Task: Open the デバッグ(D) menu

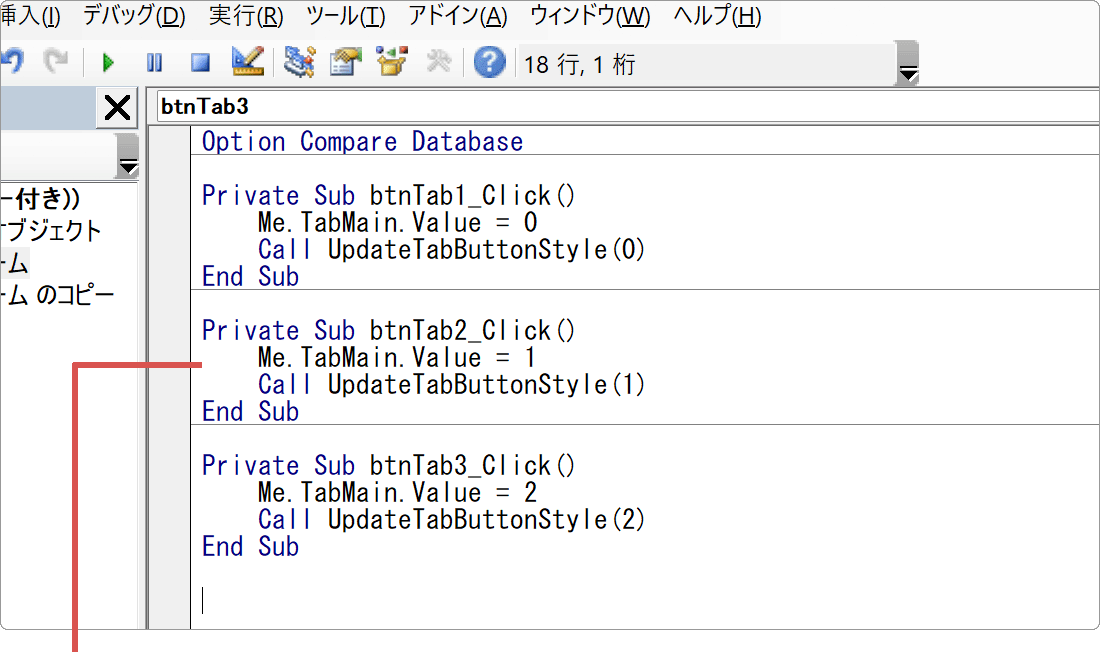Action: pyautogui.click(x=134, y=17)
